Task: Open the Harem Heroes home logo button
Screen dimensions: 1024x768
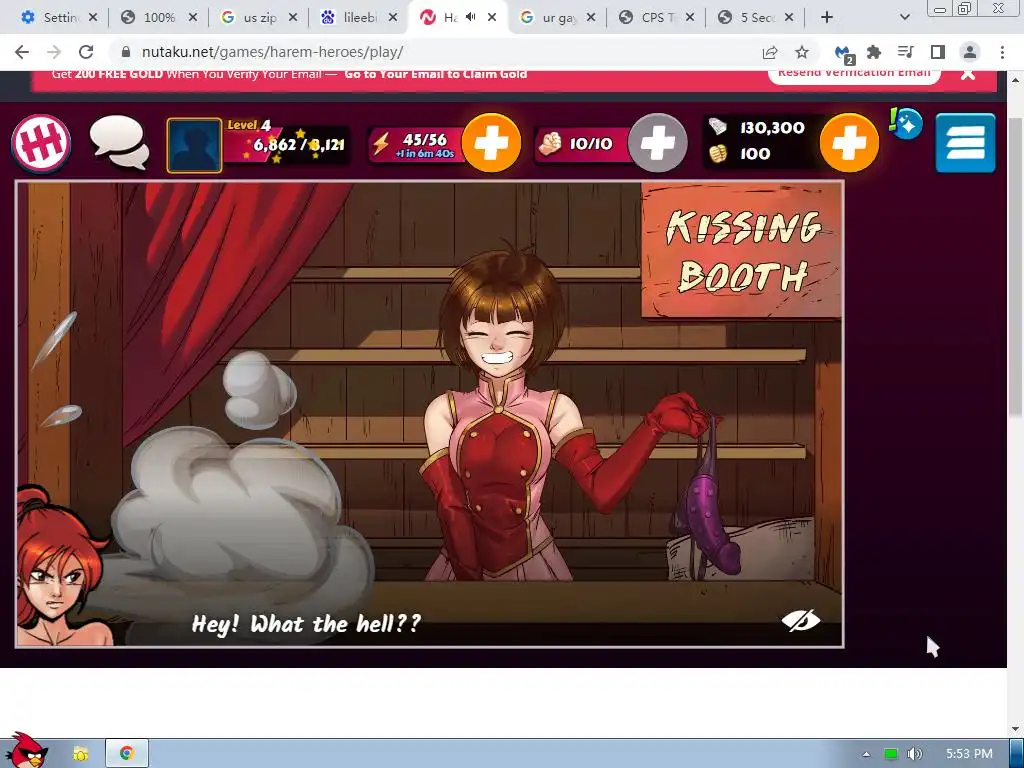Action: [40, 144]
